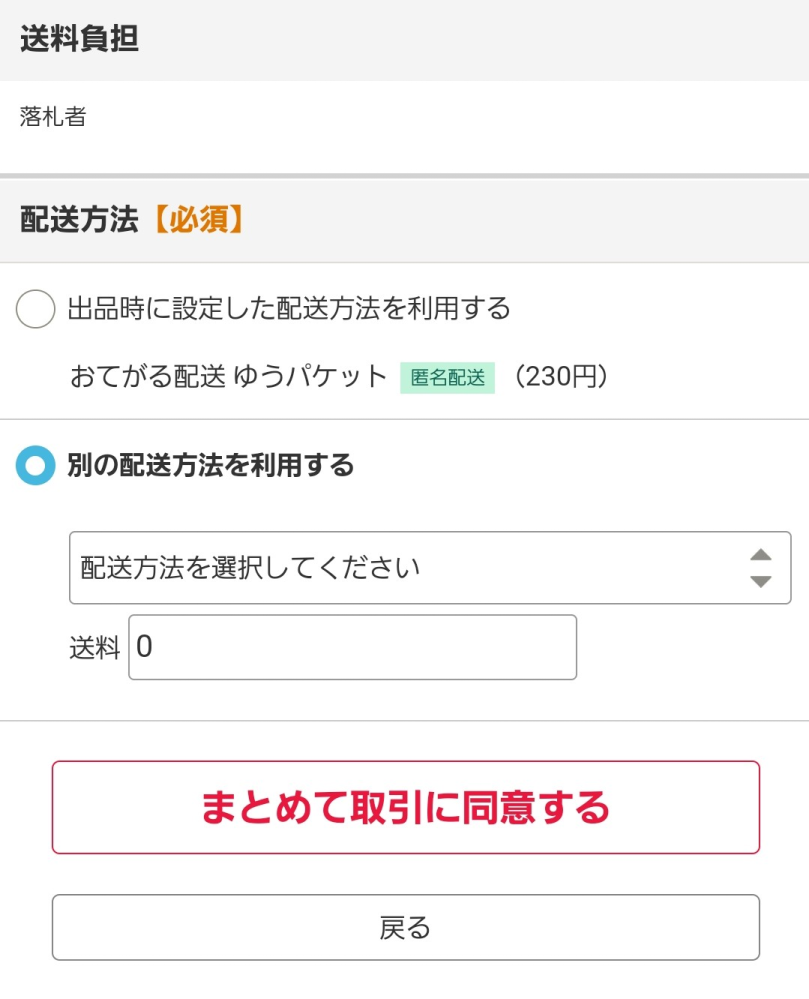Select the blue 別の配送方法を利用する radio circle
The height and width of the screenshot is (999, 809).
[x=35, y=465]
